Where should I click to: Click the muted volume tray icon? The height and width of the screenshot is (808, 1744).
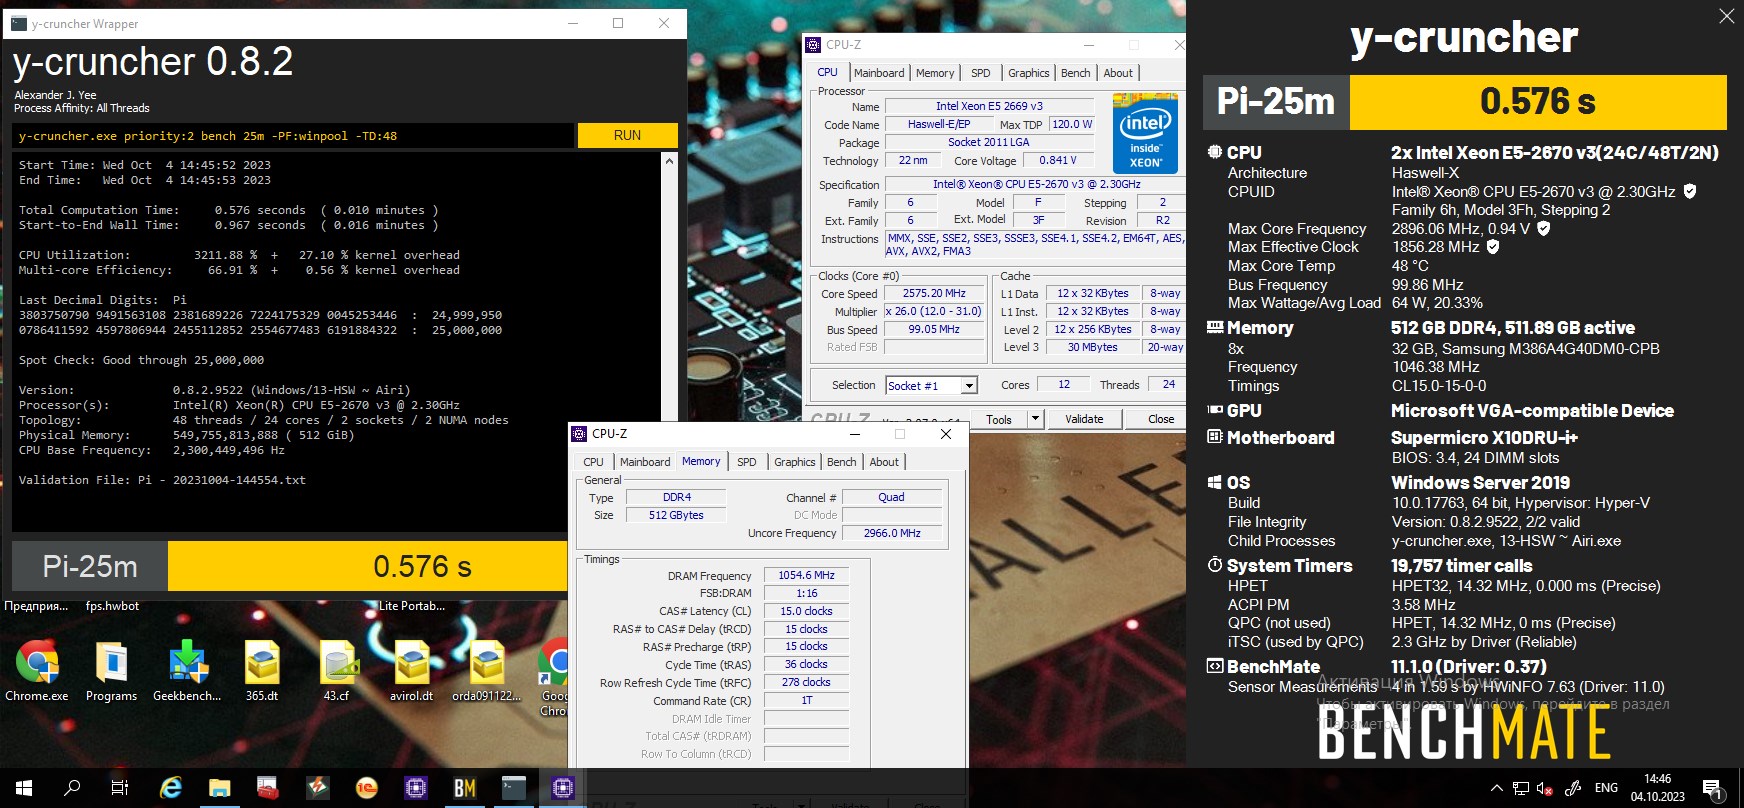[1545, 788]
